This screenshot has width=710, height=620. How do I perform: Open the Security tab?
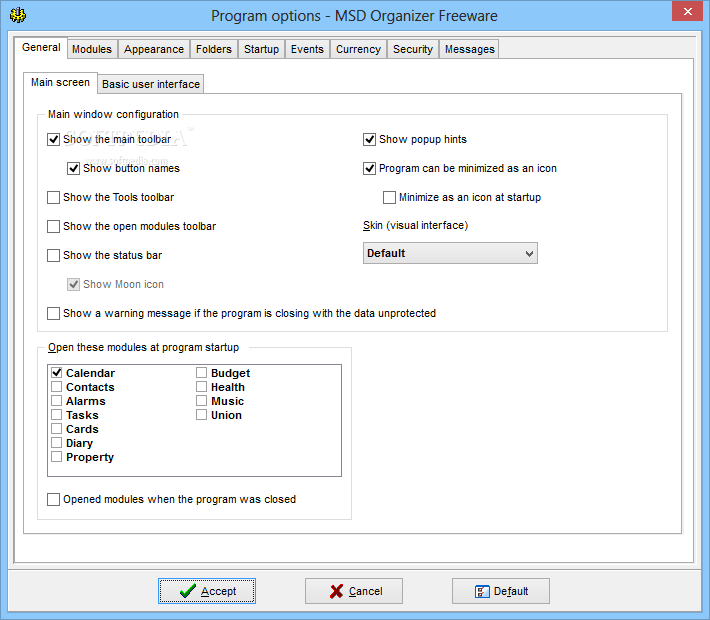413,49
